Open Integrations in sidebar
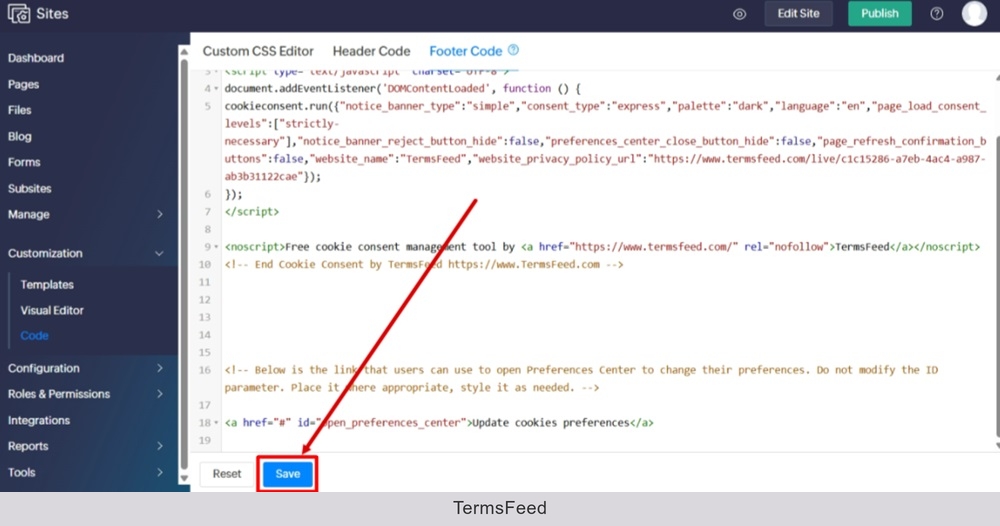This screenshot has height=526, width=1000. pyautogui.click(x=39, y=421)
